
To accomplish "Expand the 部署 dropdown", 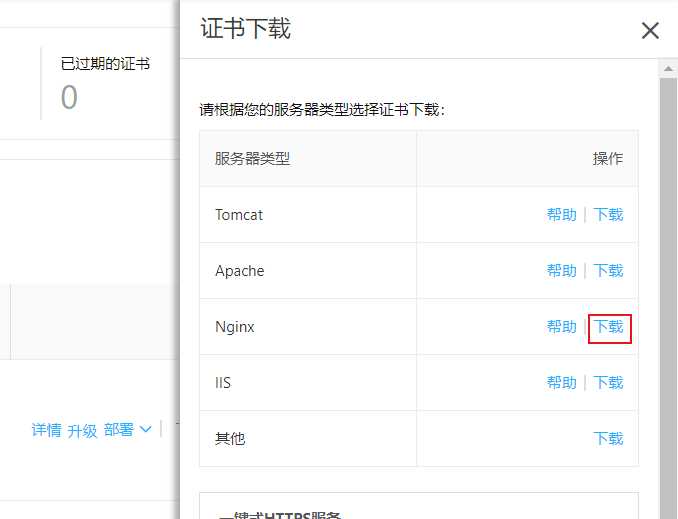I will (x=127, y=430).
